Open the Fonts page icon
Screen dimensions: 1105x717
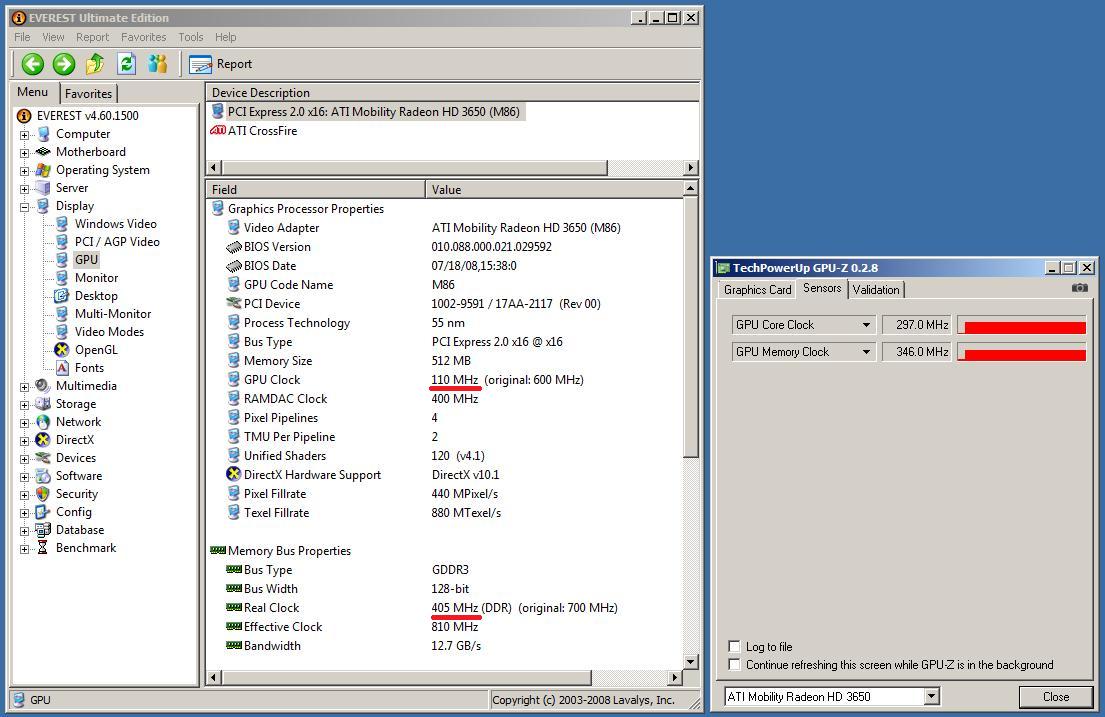point(62,368)
